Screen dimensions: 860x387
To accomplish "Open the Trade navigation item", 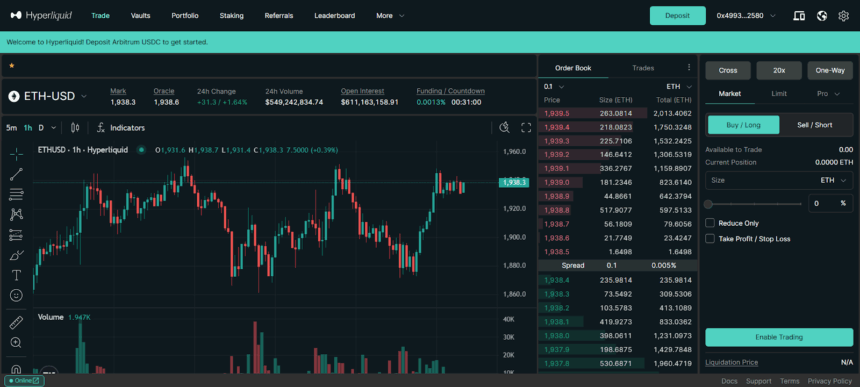I will pos(100,16).
